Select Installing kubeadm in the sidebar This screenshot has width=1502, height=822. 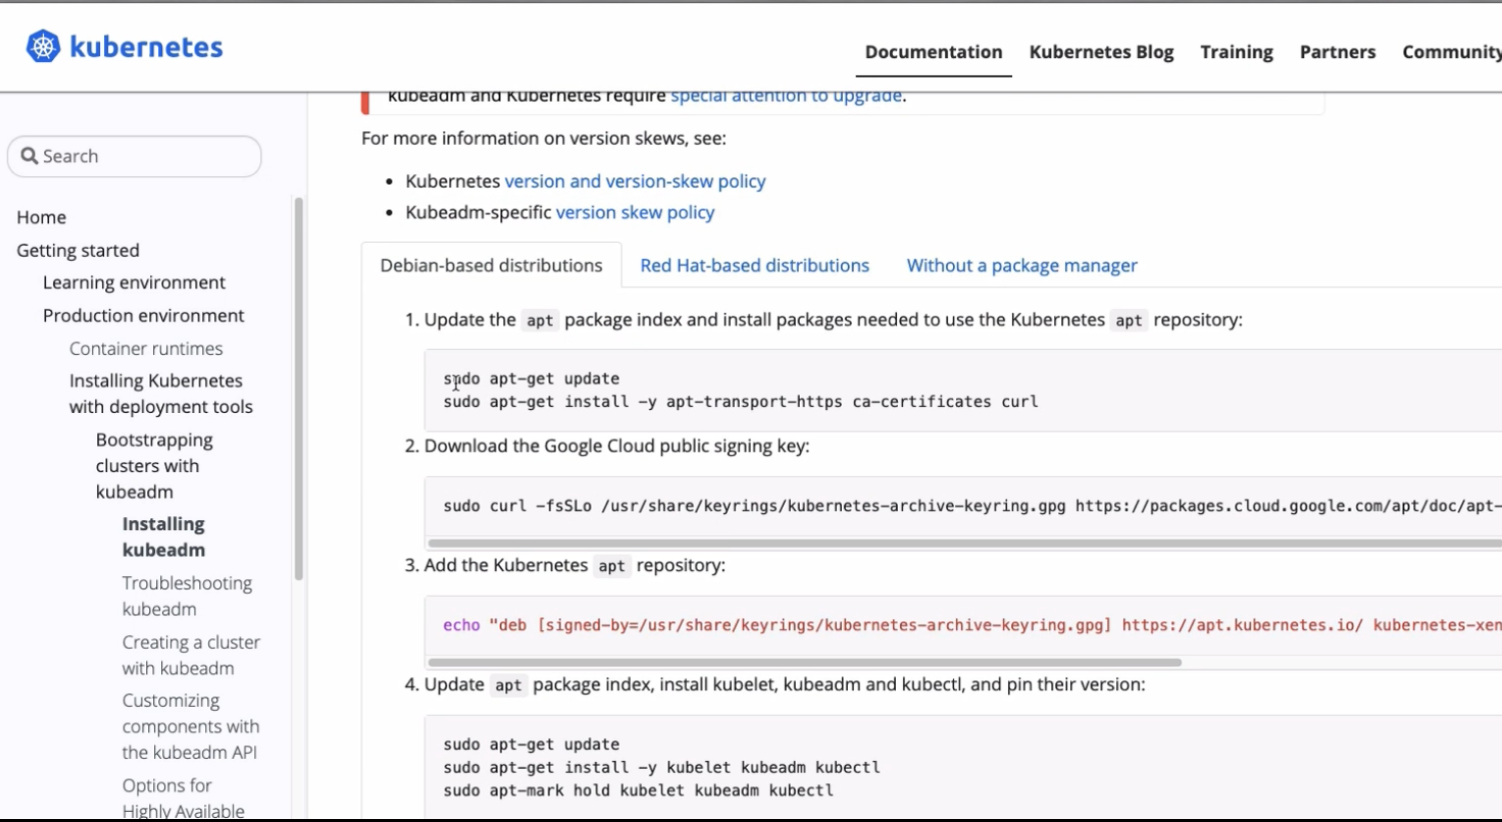tap(163, 537)
